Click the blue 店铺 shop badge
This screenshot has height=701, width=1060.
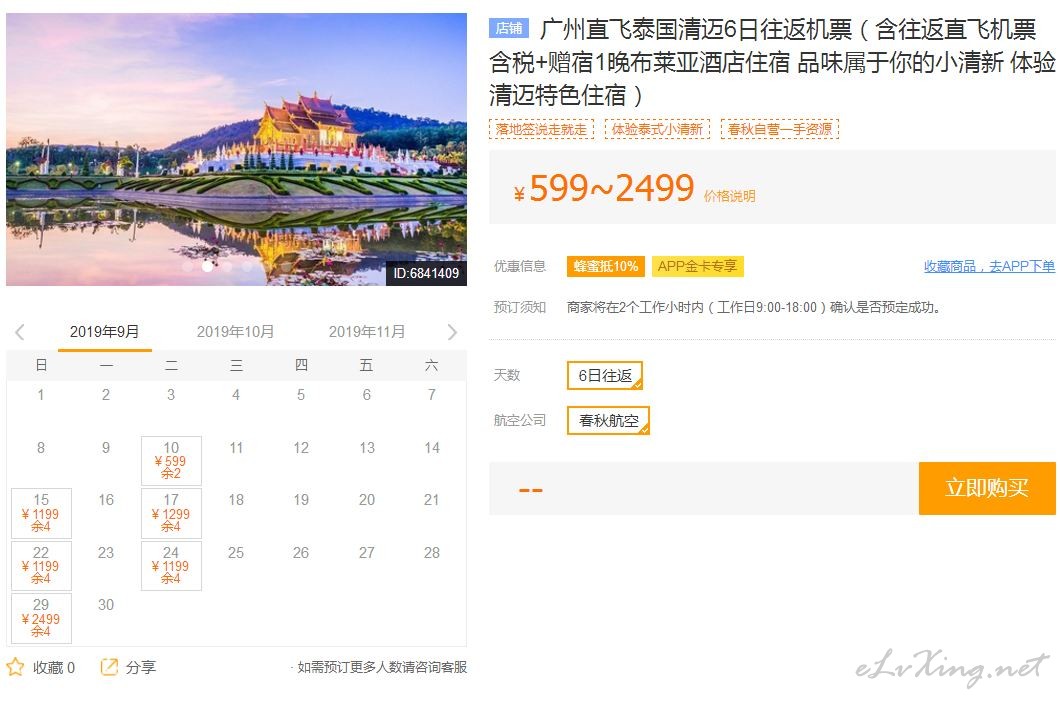pyautogui.click(x=508, y=28)
